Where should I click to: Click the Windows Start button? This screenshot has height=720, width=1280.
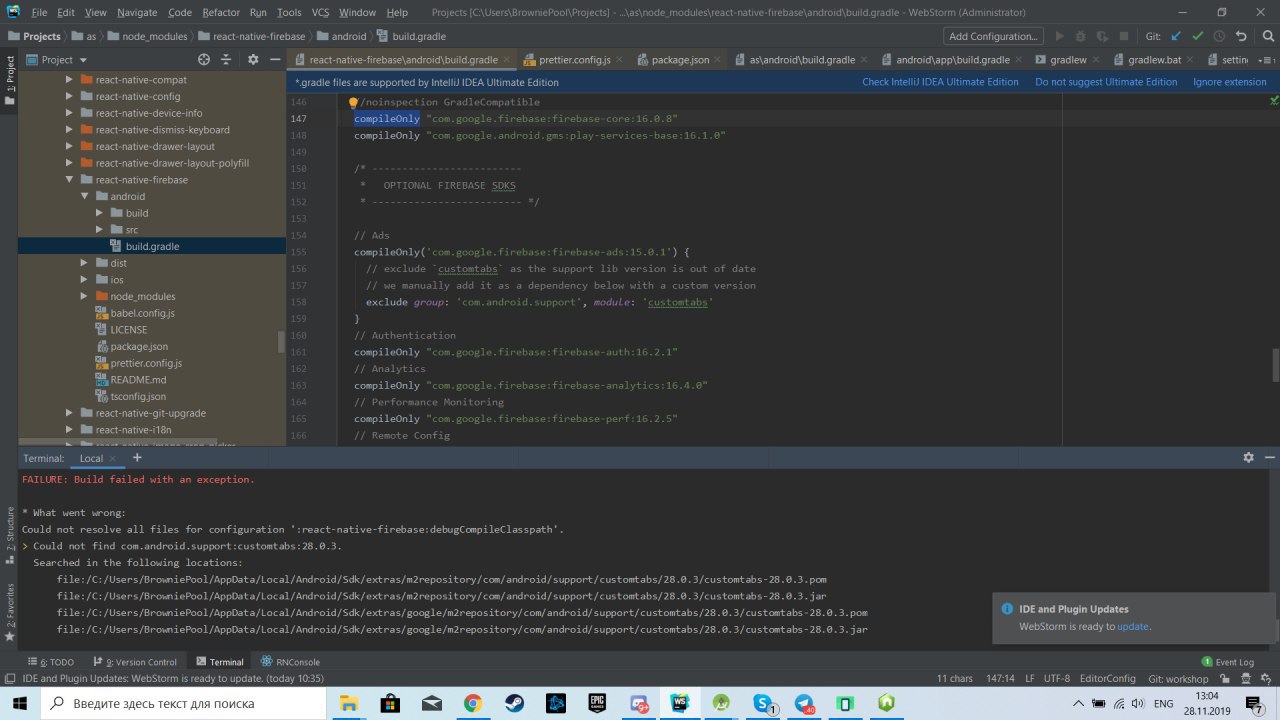coord(19,704)
